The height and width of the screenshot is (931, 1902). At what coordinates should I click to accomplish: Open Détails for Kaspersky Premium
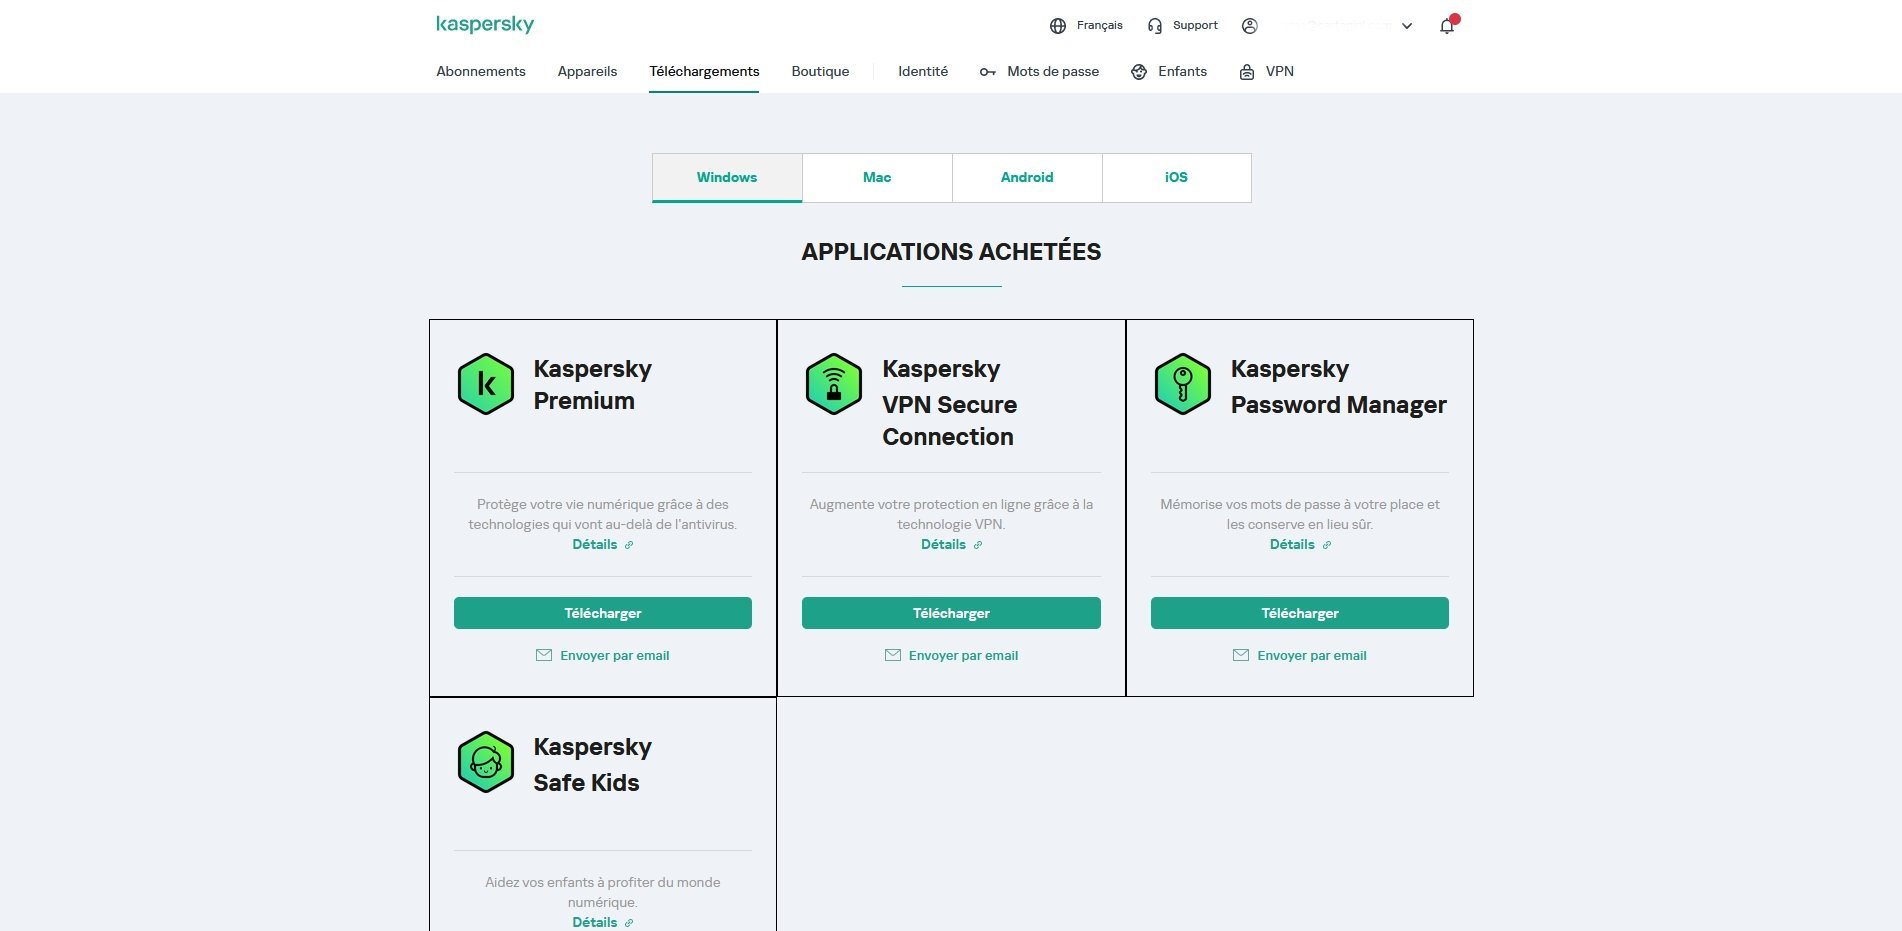pos(594,544)
